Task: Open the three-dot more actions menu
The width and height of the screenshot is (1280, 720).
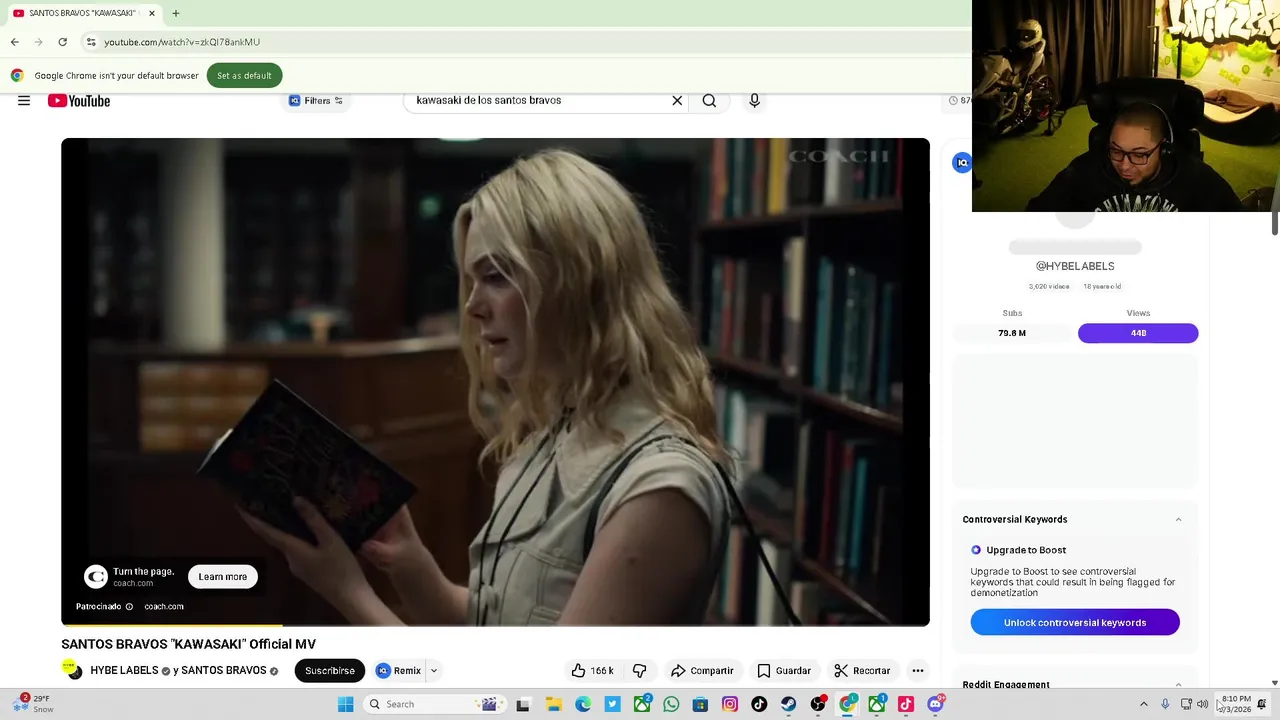Action: coord(918,671)
